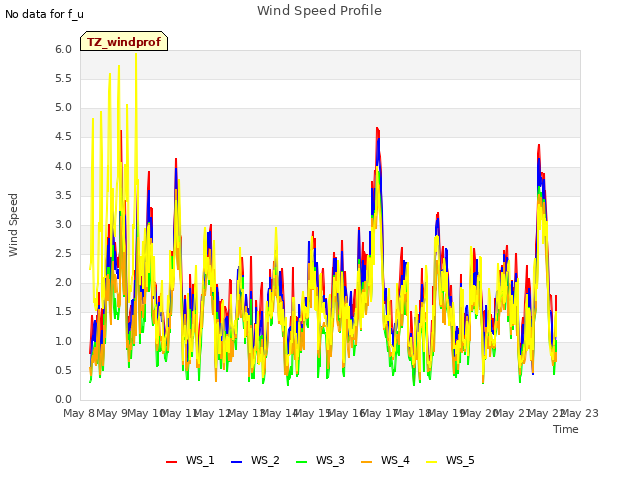Viewport: 640px width, 480px height.
Task: Click the 0.5 y-axis tick label
Action: [x=63, y=371]
